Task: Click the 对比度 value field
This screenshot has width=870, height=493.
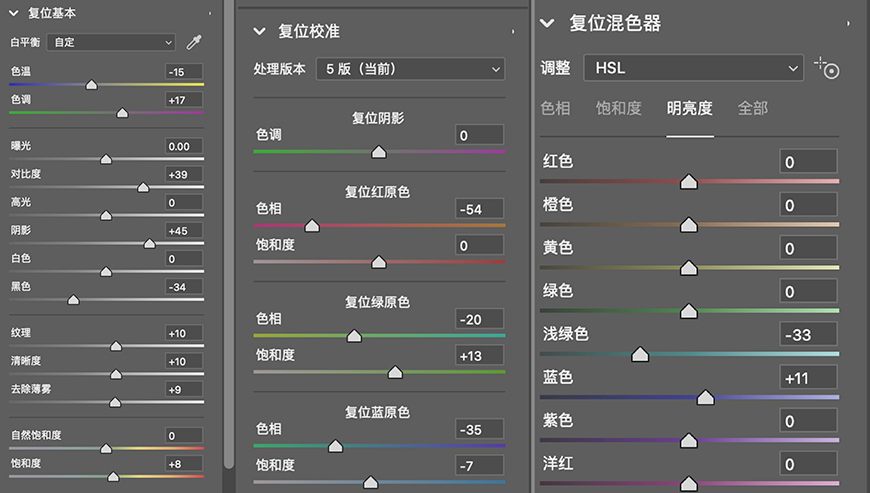Action: pyautogui.click(x=184, y=174)
